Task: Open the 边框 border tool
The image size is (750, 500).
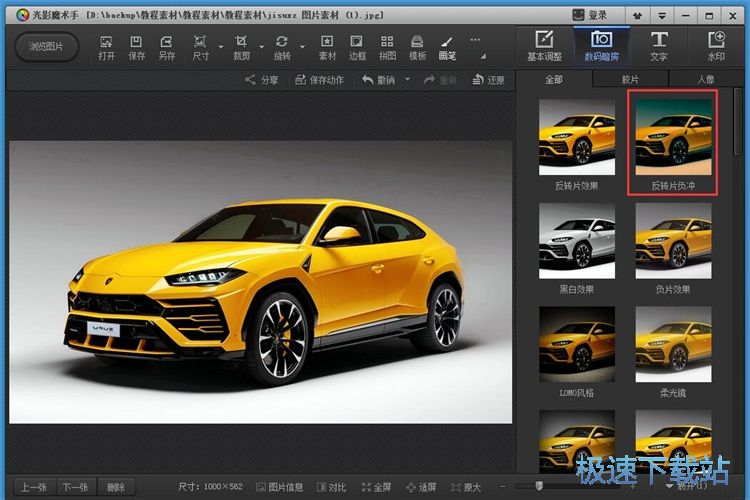Action: pyautogui.click(x=357, y=48)
